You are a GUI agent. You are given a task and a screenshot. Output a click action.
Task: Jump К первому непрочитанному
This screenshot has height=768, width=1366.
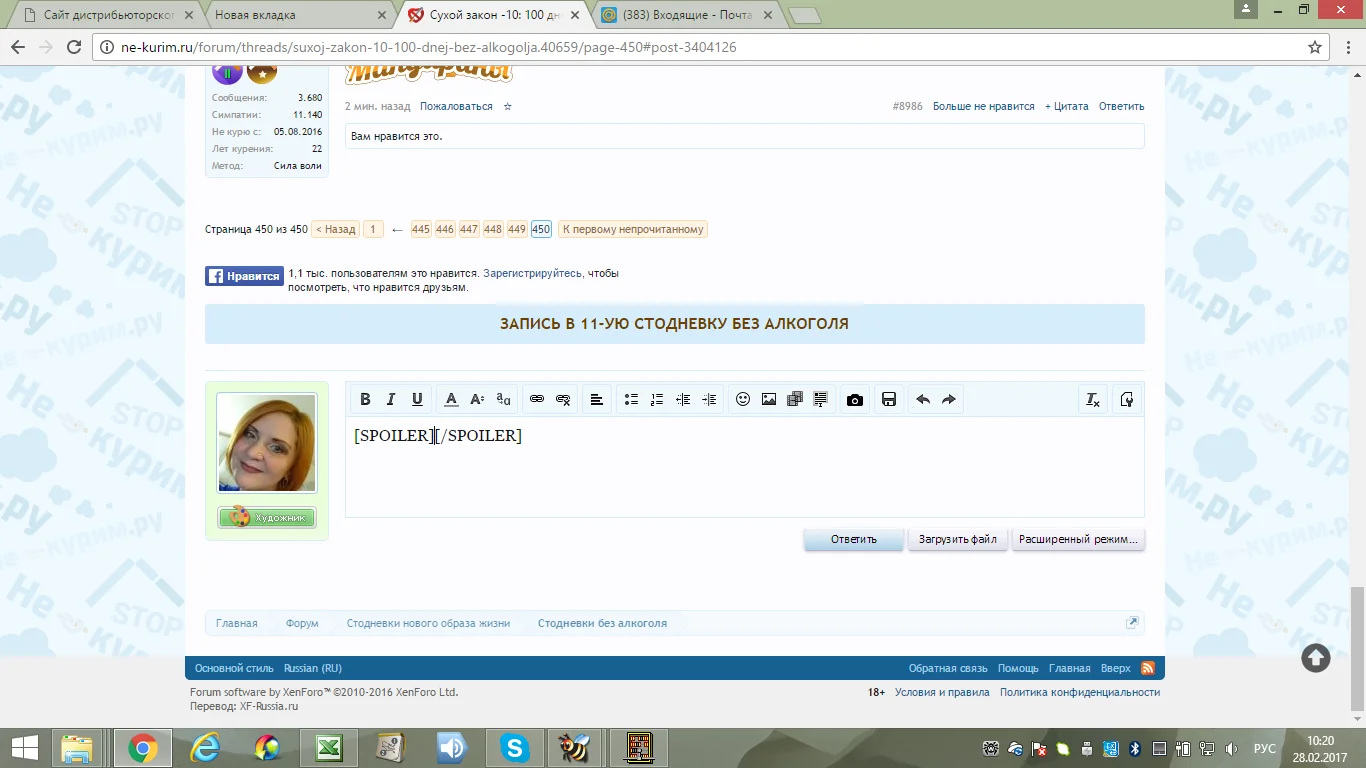633,229
